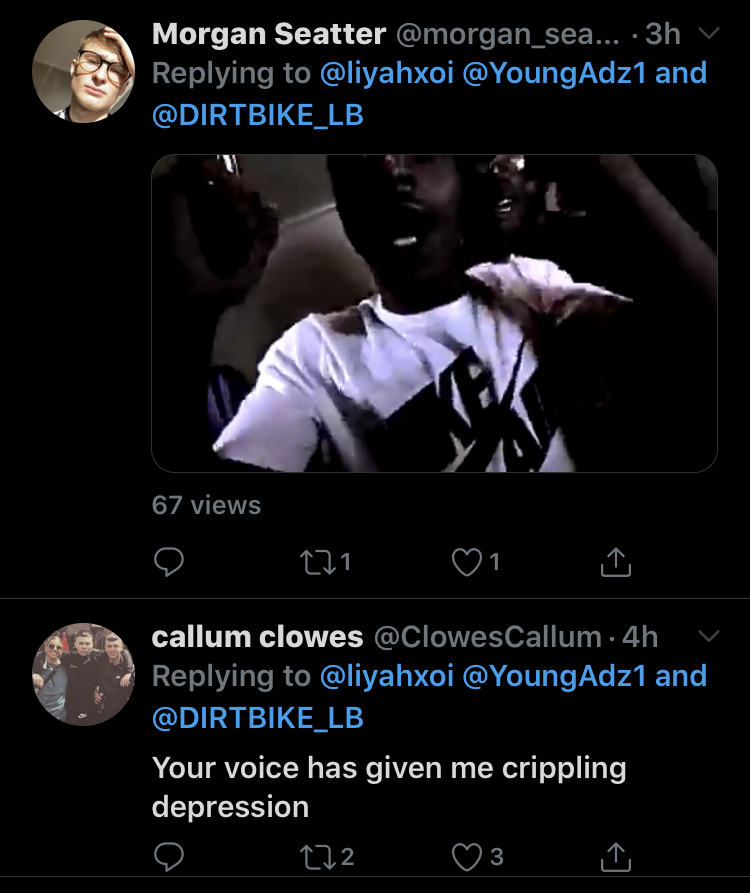Open options chevron on Morgan Seatter's tweet
This screenshot has width=750, height=893.
pos(708,35)
